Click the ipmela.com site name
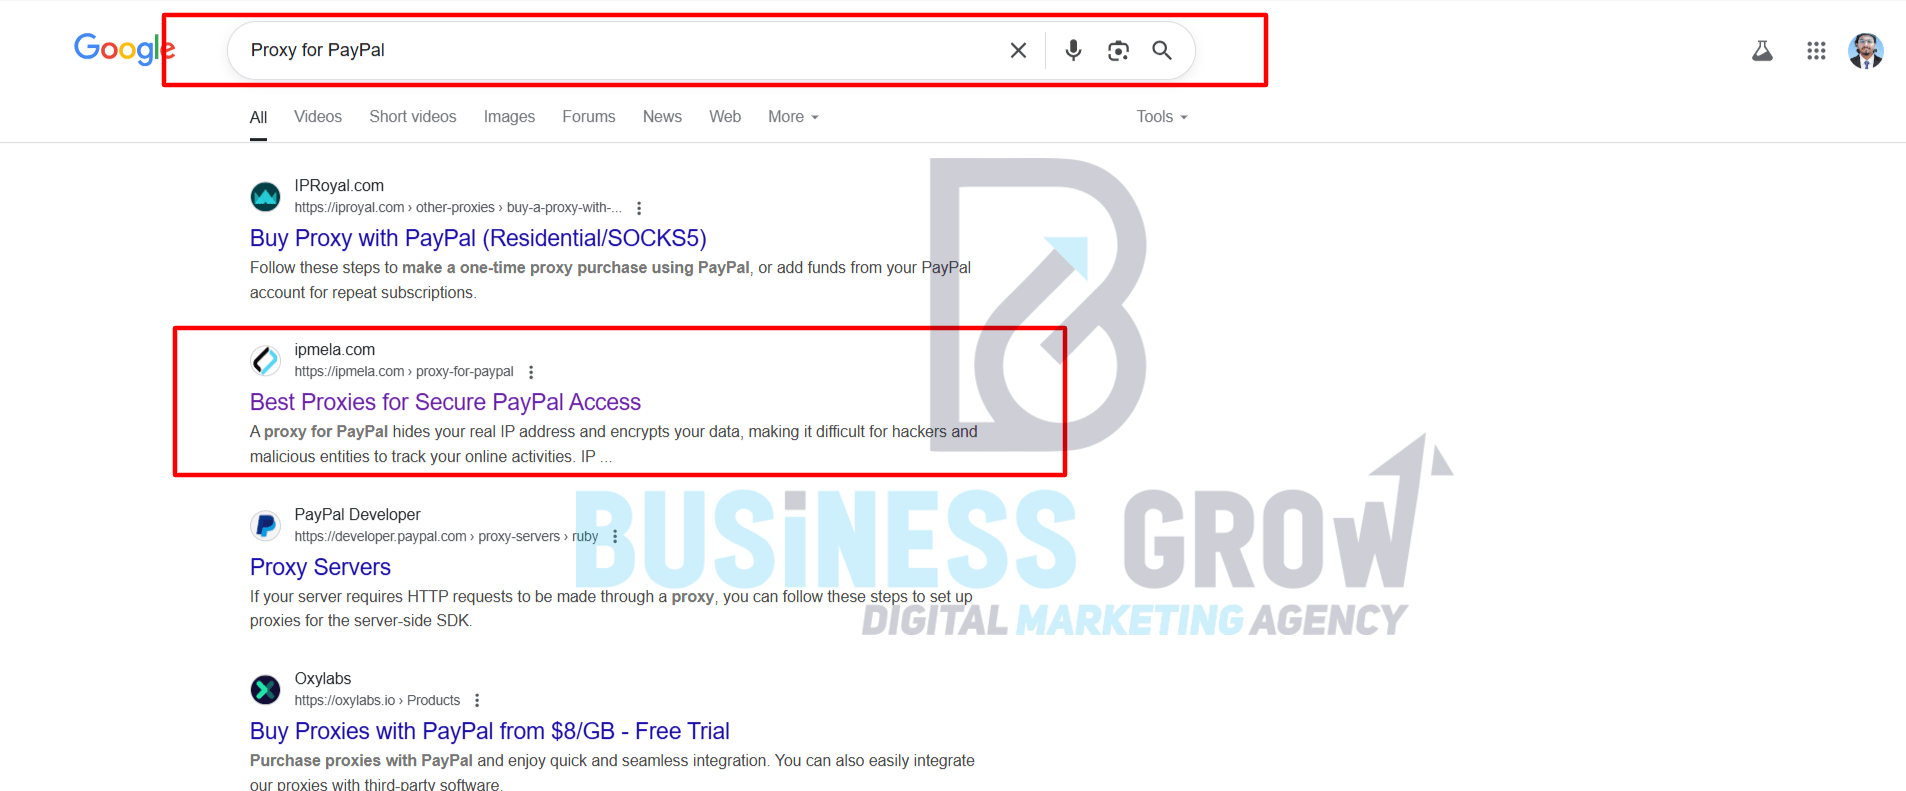 (x=335, y=350)
